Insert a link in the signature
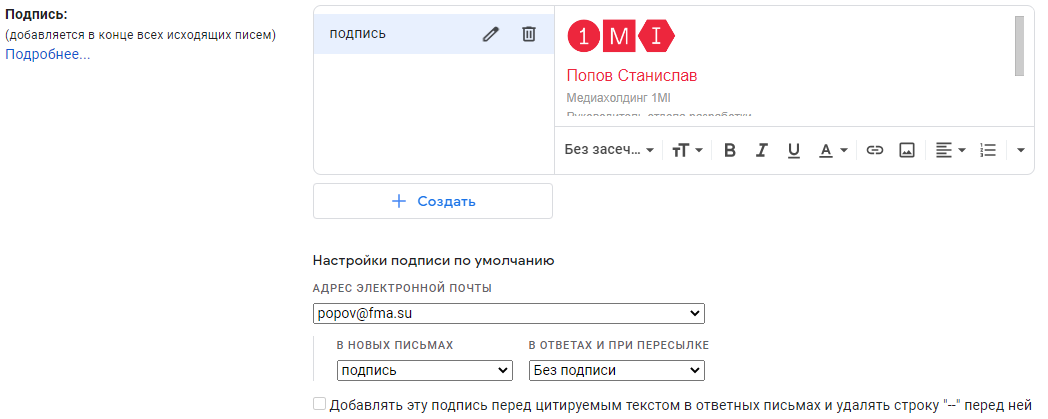 (x=875, y=150)
